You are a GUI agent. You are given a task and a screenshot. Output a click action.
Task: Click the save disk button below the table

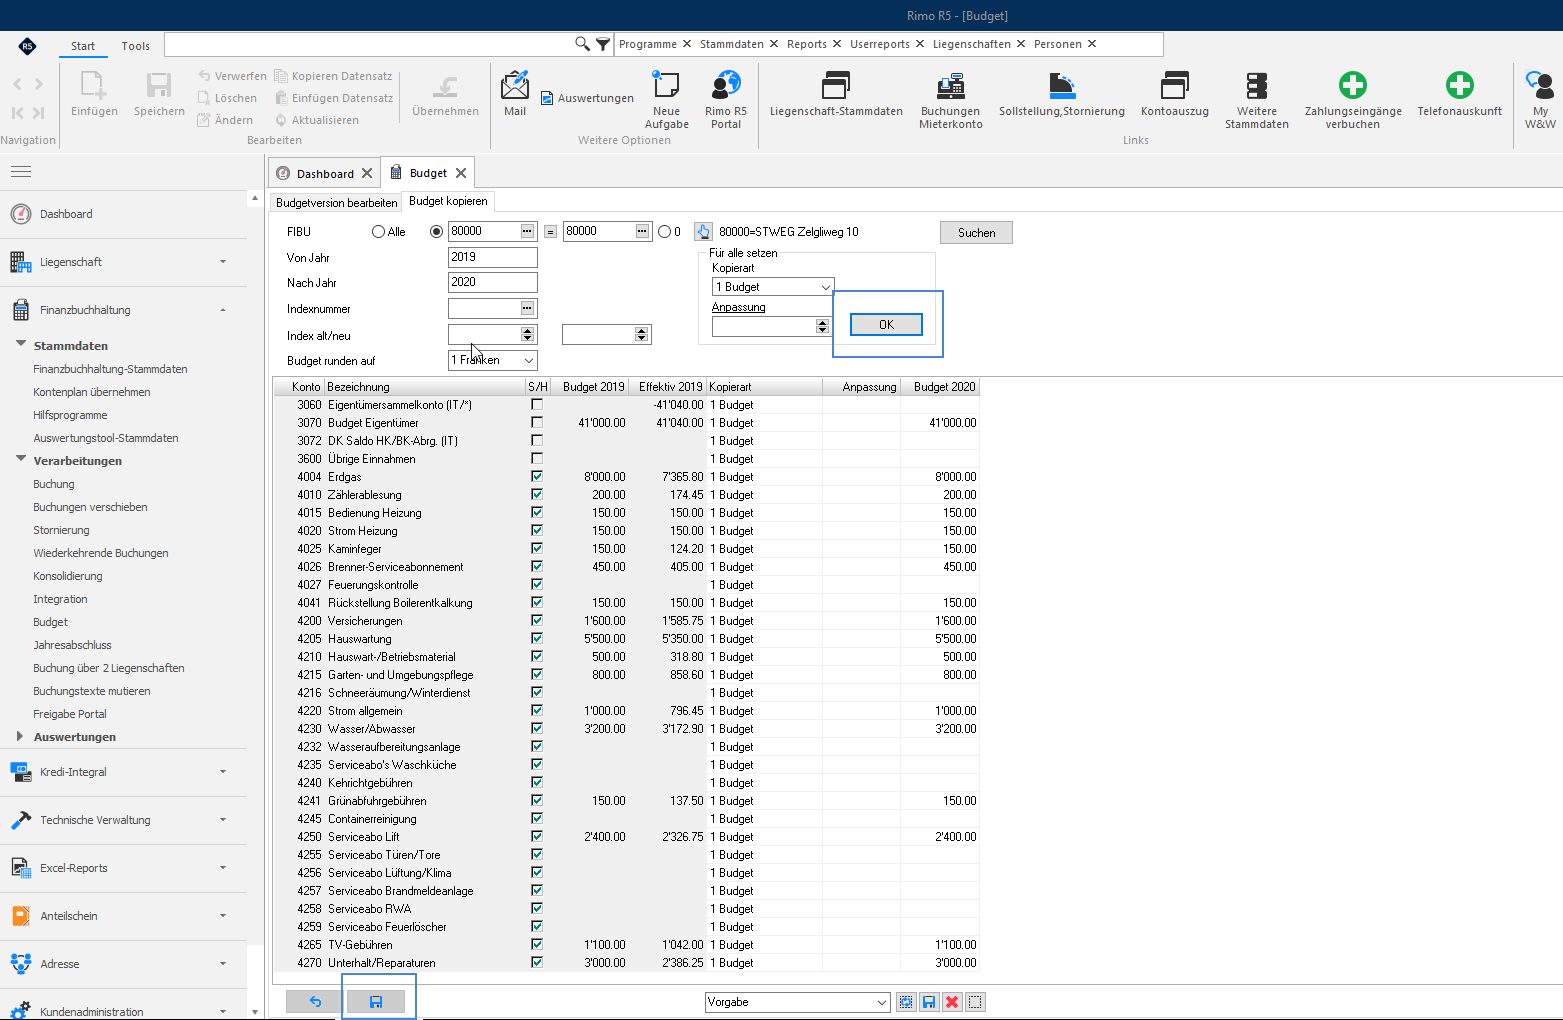376,1001
